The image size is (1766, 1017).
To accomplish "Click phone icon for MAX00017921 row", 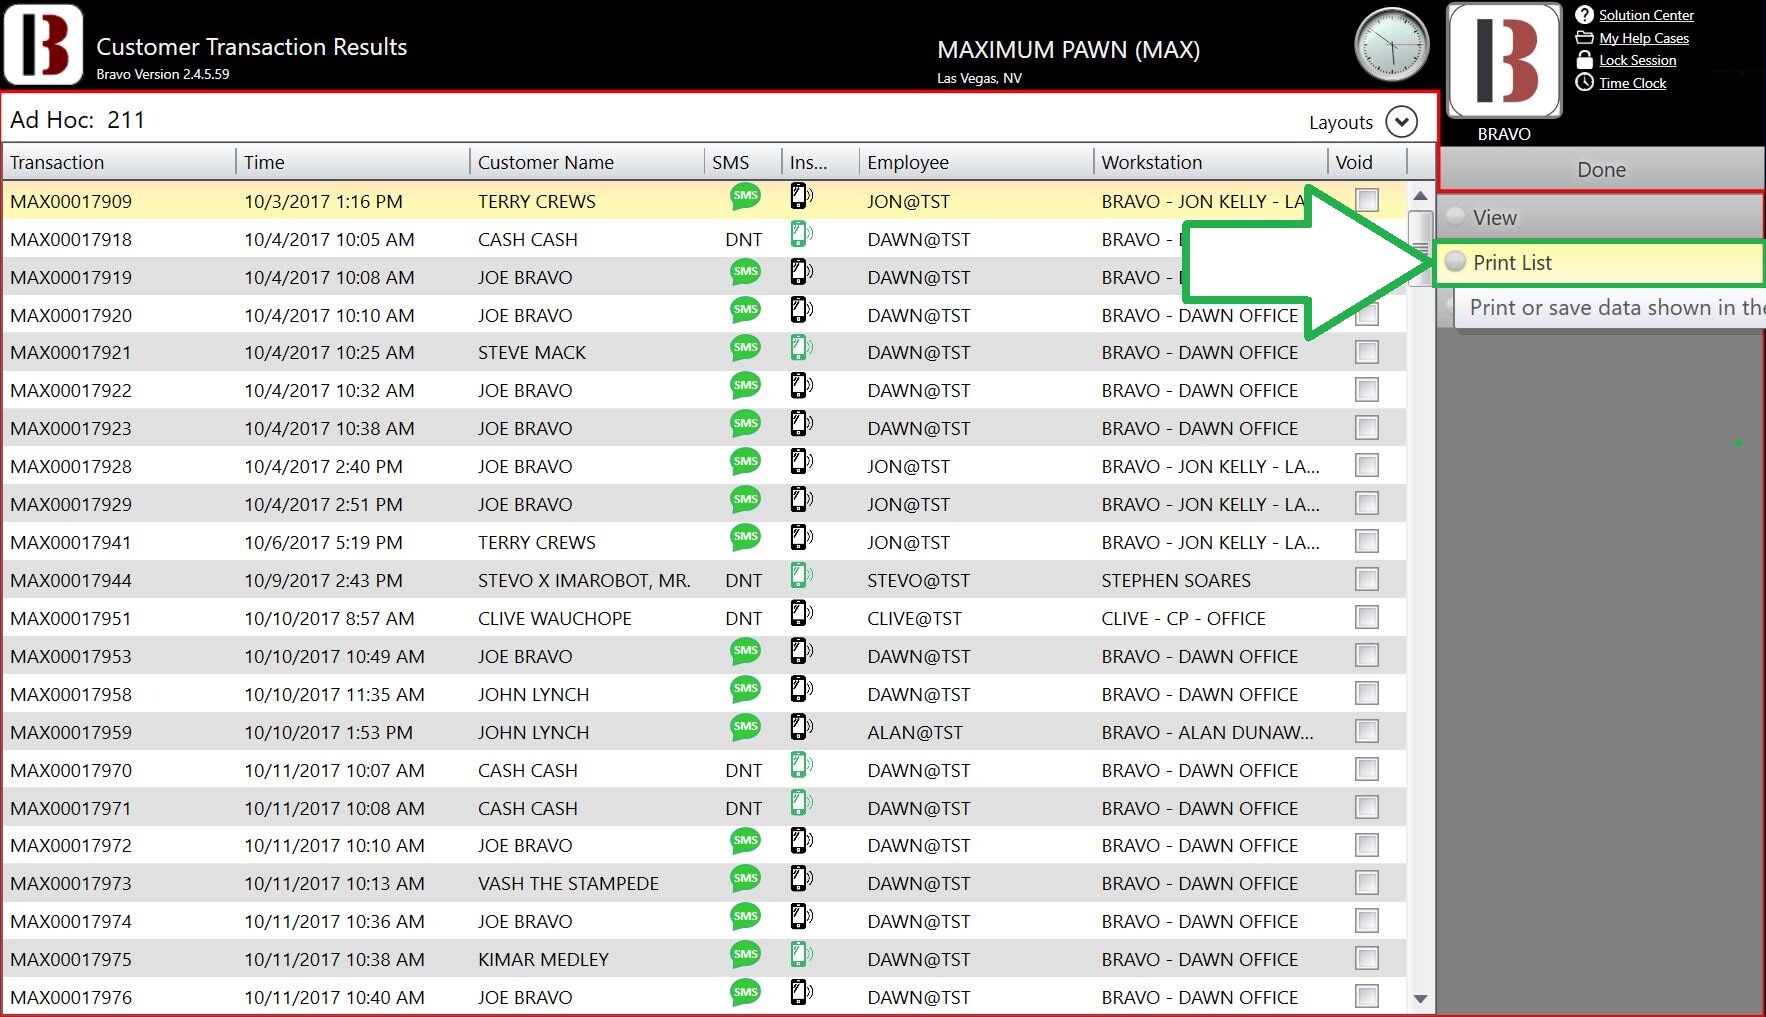I will click(801, 348).
